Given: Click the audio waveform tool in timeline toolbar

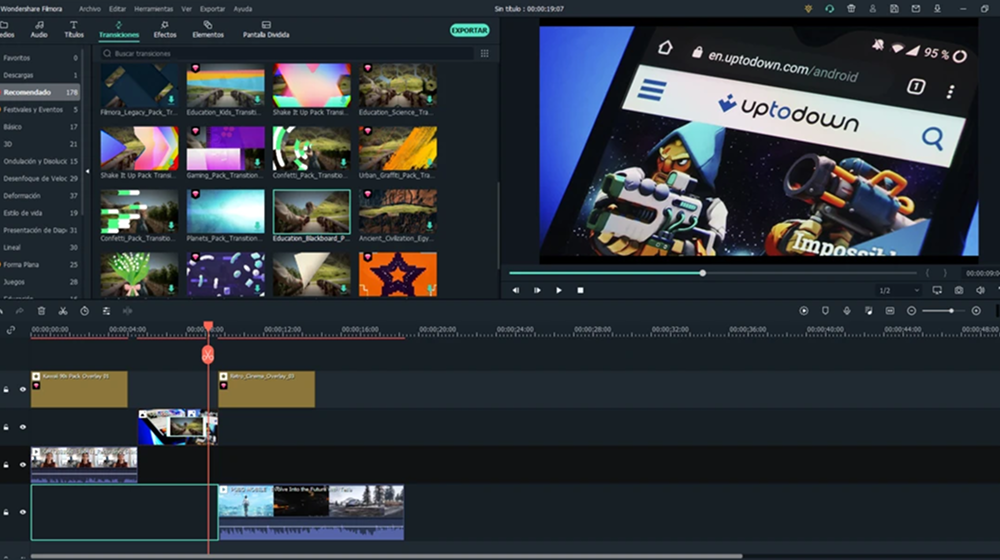Looking at the screenshot, I should coord(128,311).
